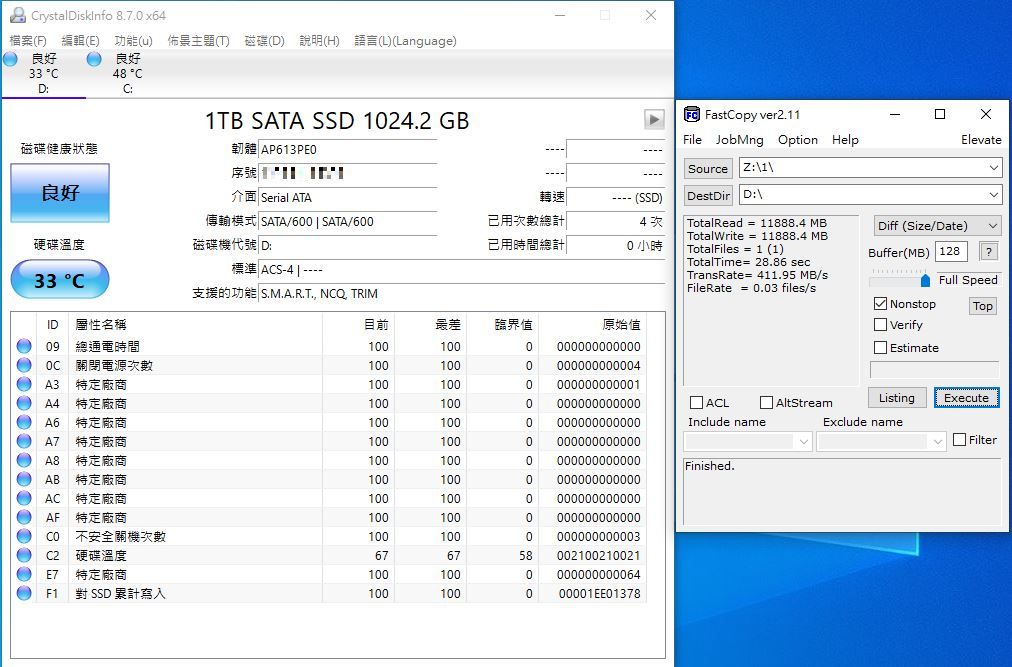Viewport: 1012px width, 667px height.
Task: Enable the Filter checkbox
Action: (x=960, y=440)
